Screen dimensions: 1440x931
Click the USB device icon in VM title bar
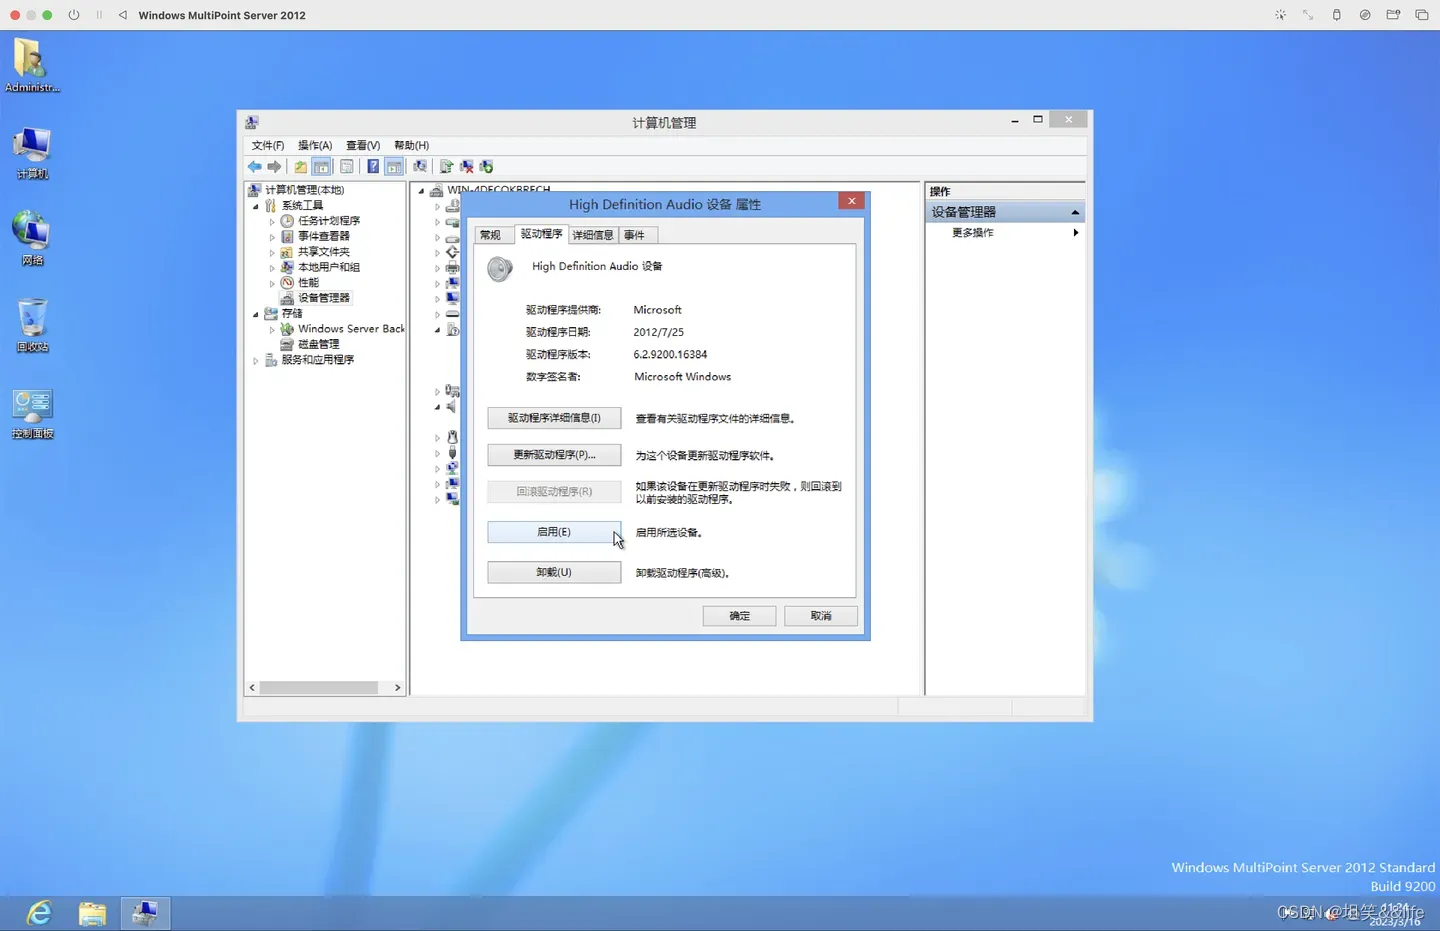(1336, 15)
